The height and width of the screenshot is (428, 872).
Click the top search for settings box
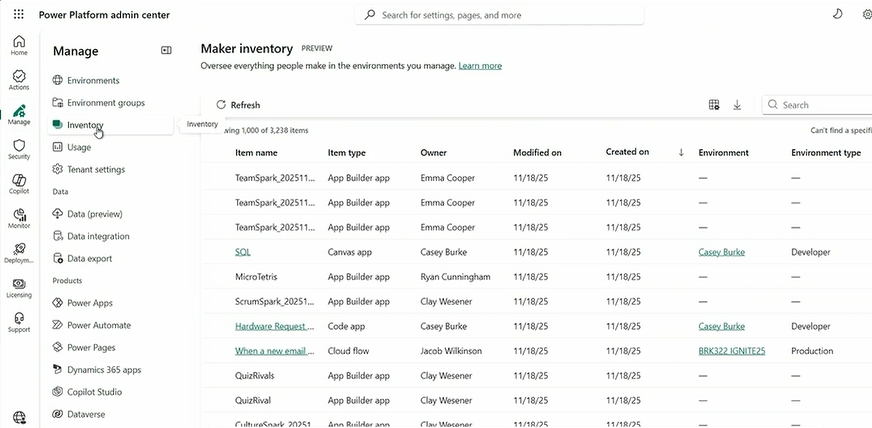(499, 15)
